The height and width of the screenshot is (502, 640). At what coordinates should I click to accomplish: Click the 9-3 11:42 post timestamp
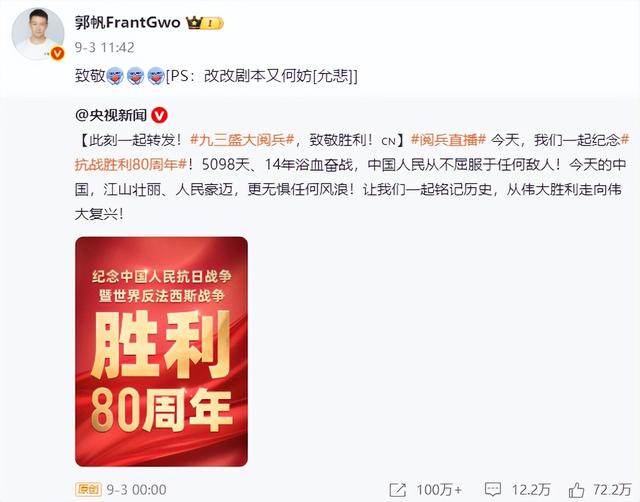104,47
